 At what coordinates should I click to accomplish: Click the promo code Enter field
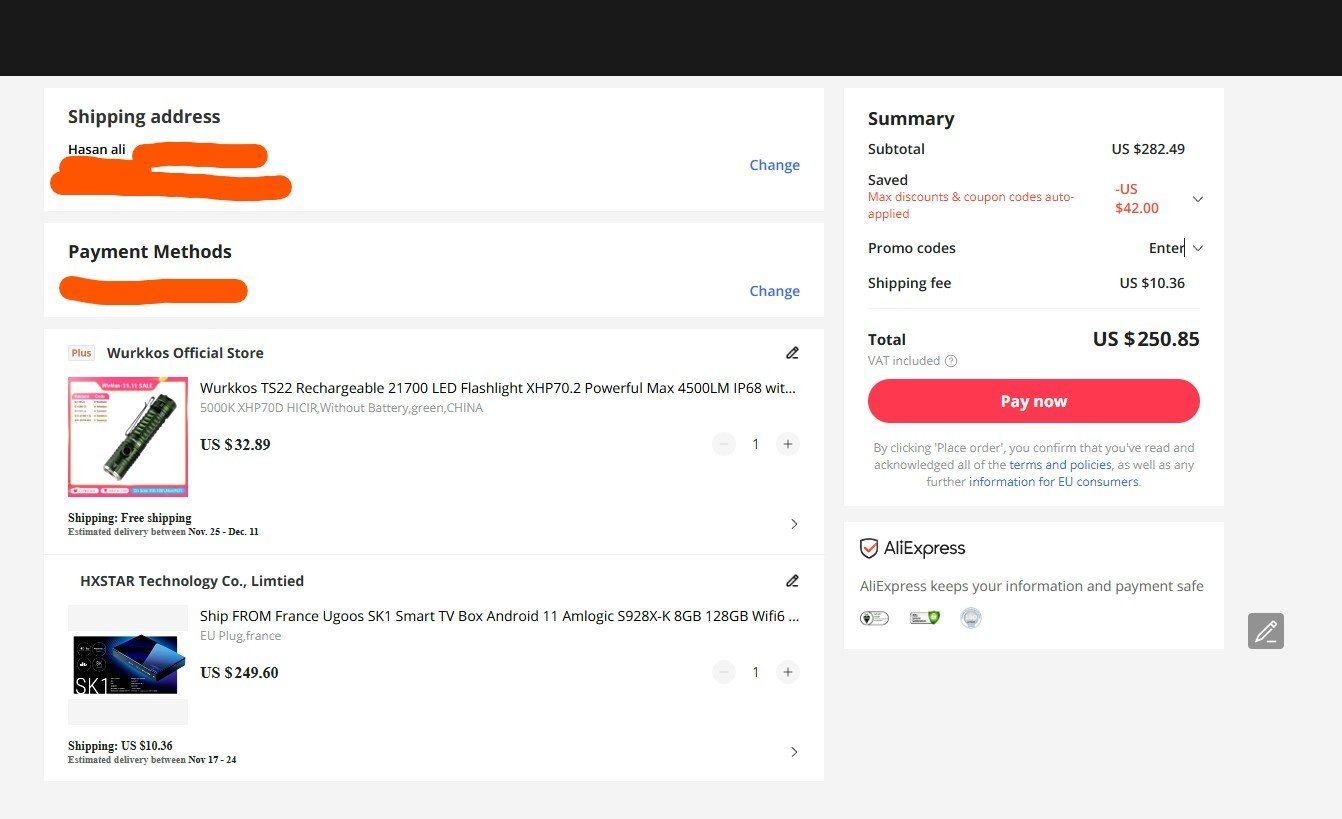pyautogui.click(x=1166, y=248)
